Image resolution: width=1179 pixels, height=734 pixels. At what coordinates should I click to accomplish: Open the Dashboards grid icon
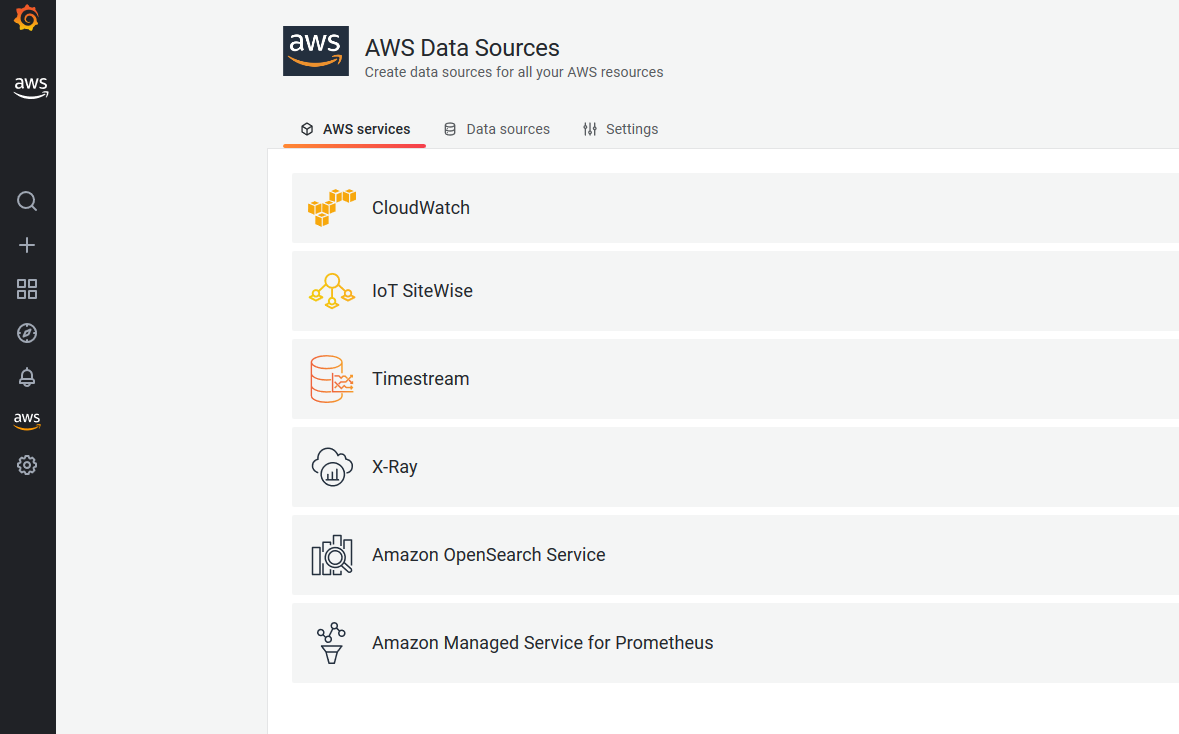point(27,289)
